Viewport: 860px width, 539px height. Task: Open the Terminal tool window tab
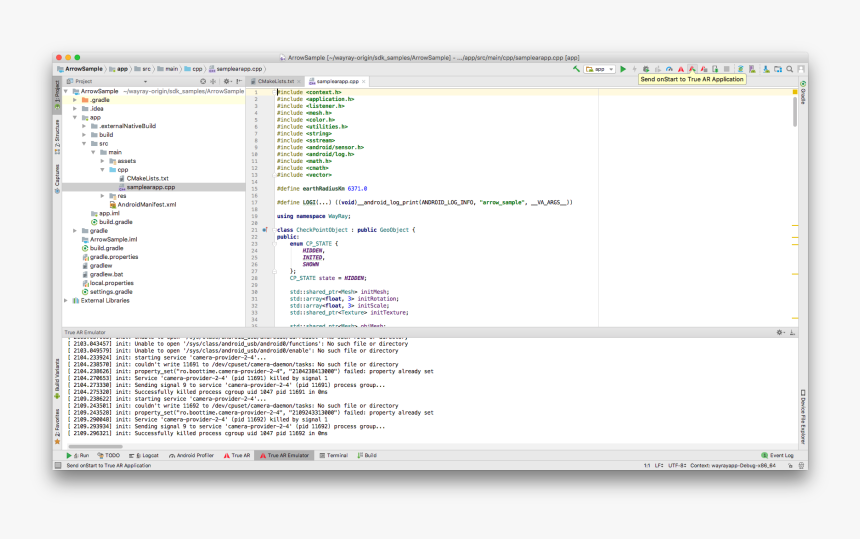(x=333, y=456)
